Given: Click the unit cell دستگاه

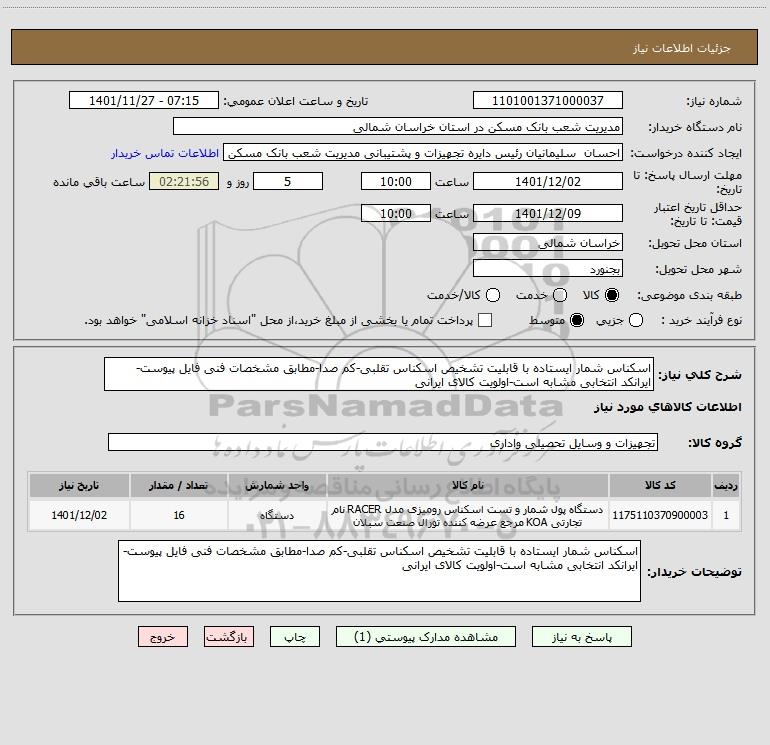Looking at the screenshot, I should pos(277,515).
